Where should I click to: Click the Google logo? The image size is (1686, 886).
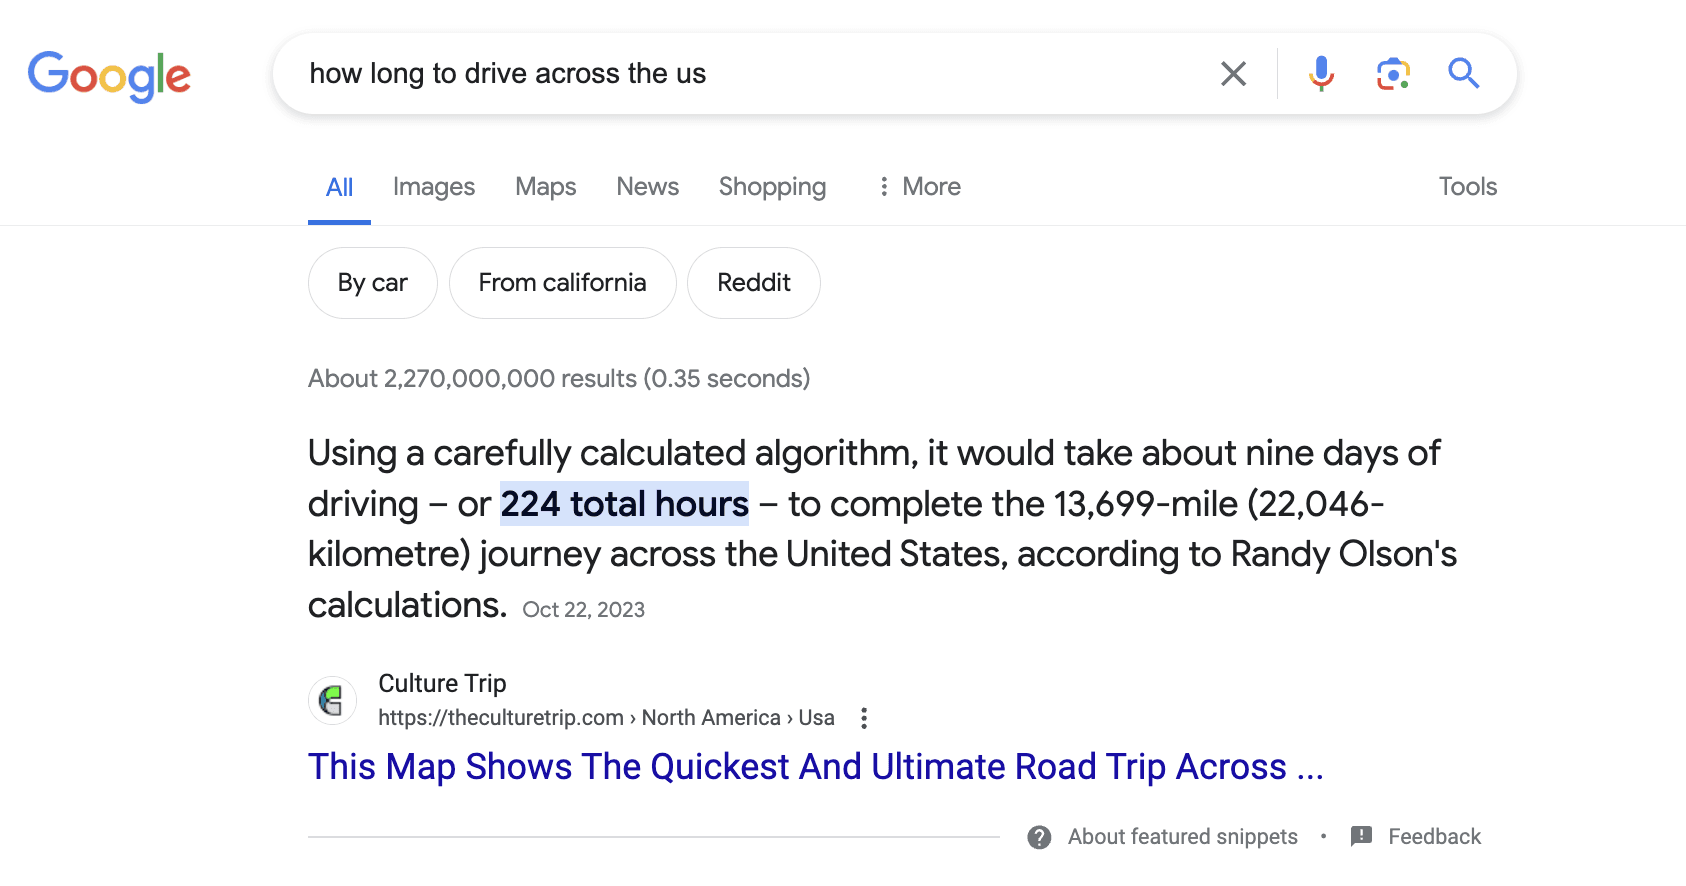coord(109,75)
